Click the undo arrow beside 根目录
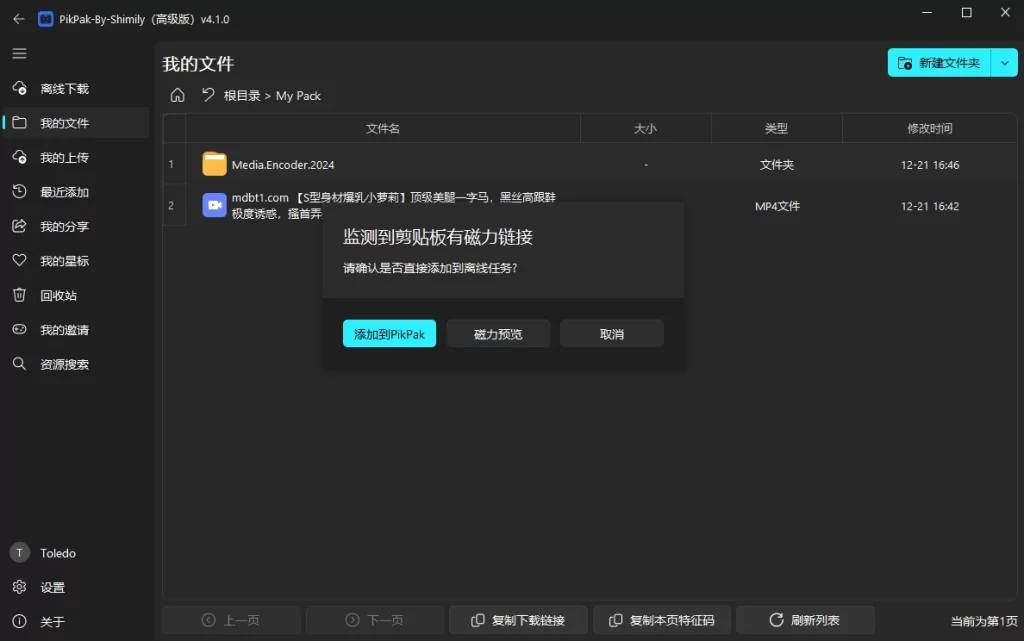The image size is (1024, 641). click(x=208, y=95)
